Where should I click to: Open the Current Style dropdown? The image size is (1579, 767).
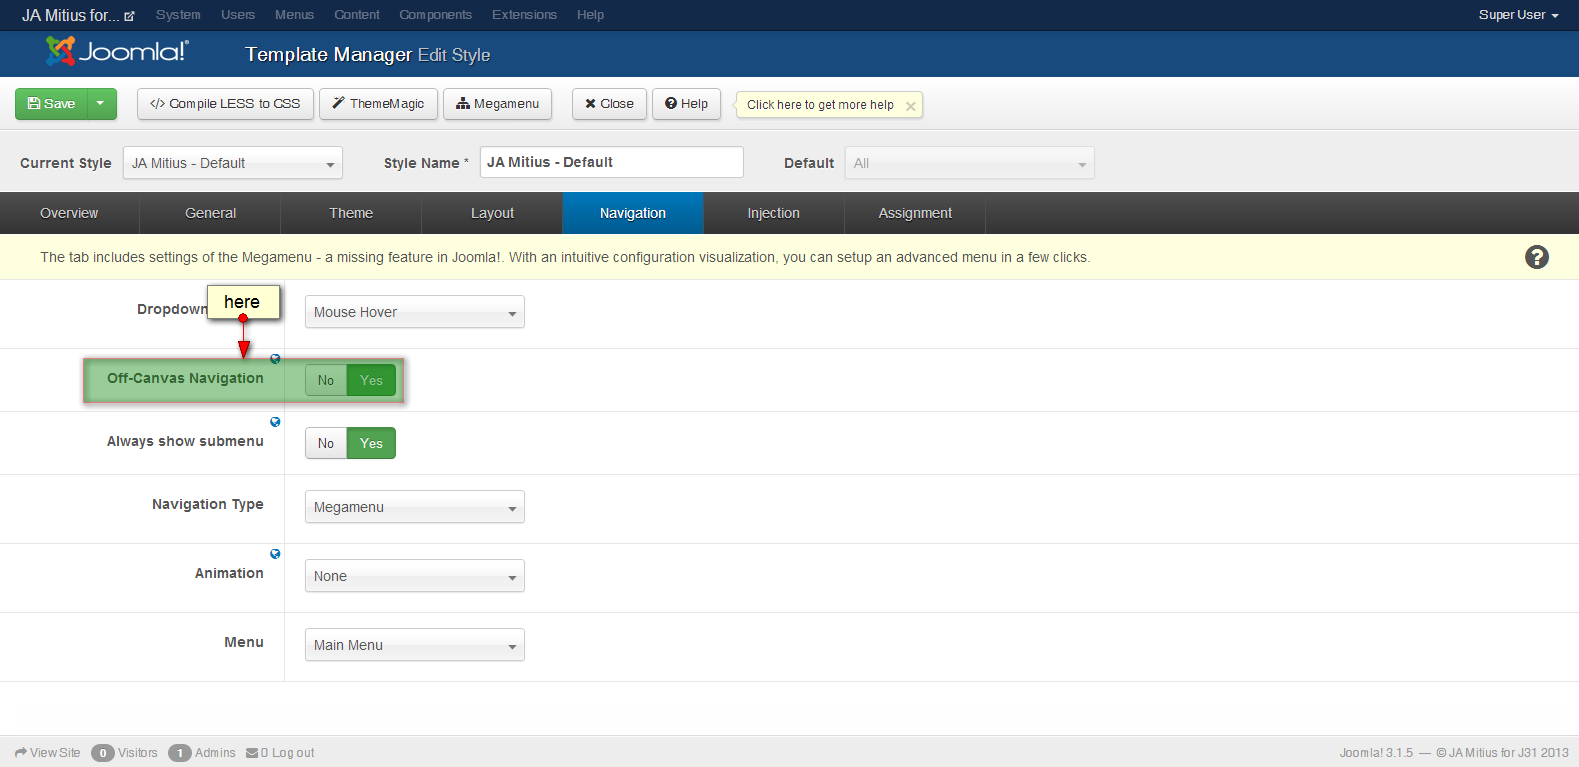point(233,163)
